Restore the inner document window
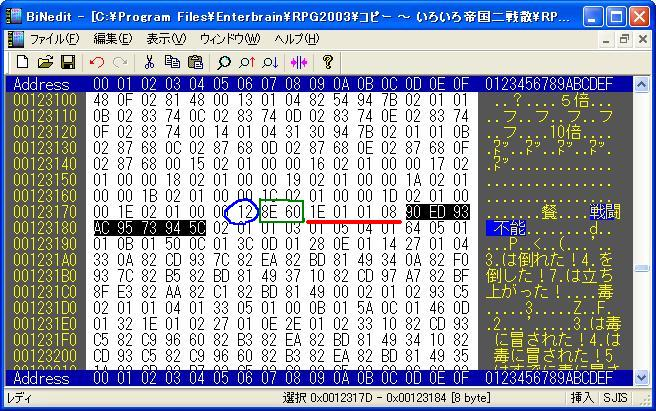 click(x=624, y=40)
